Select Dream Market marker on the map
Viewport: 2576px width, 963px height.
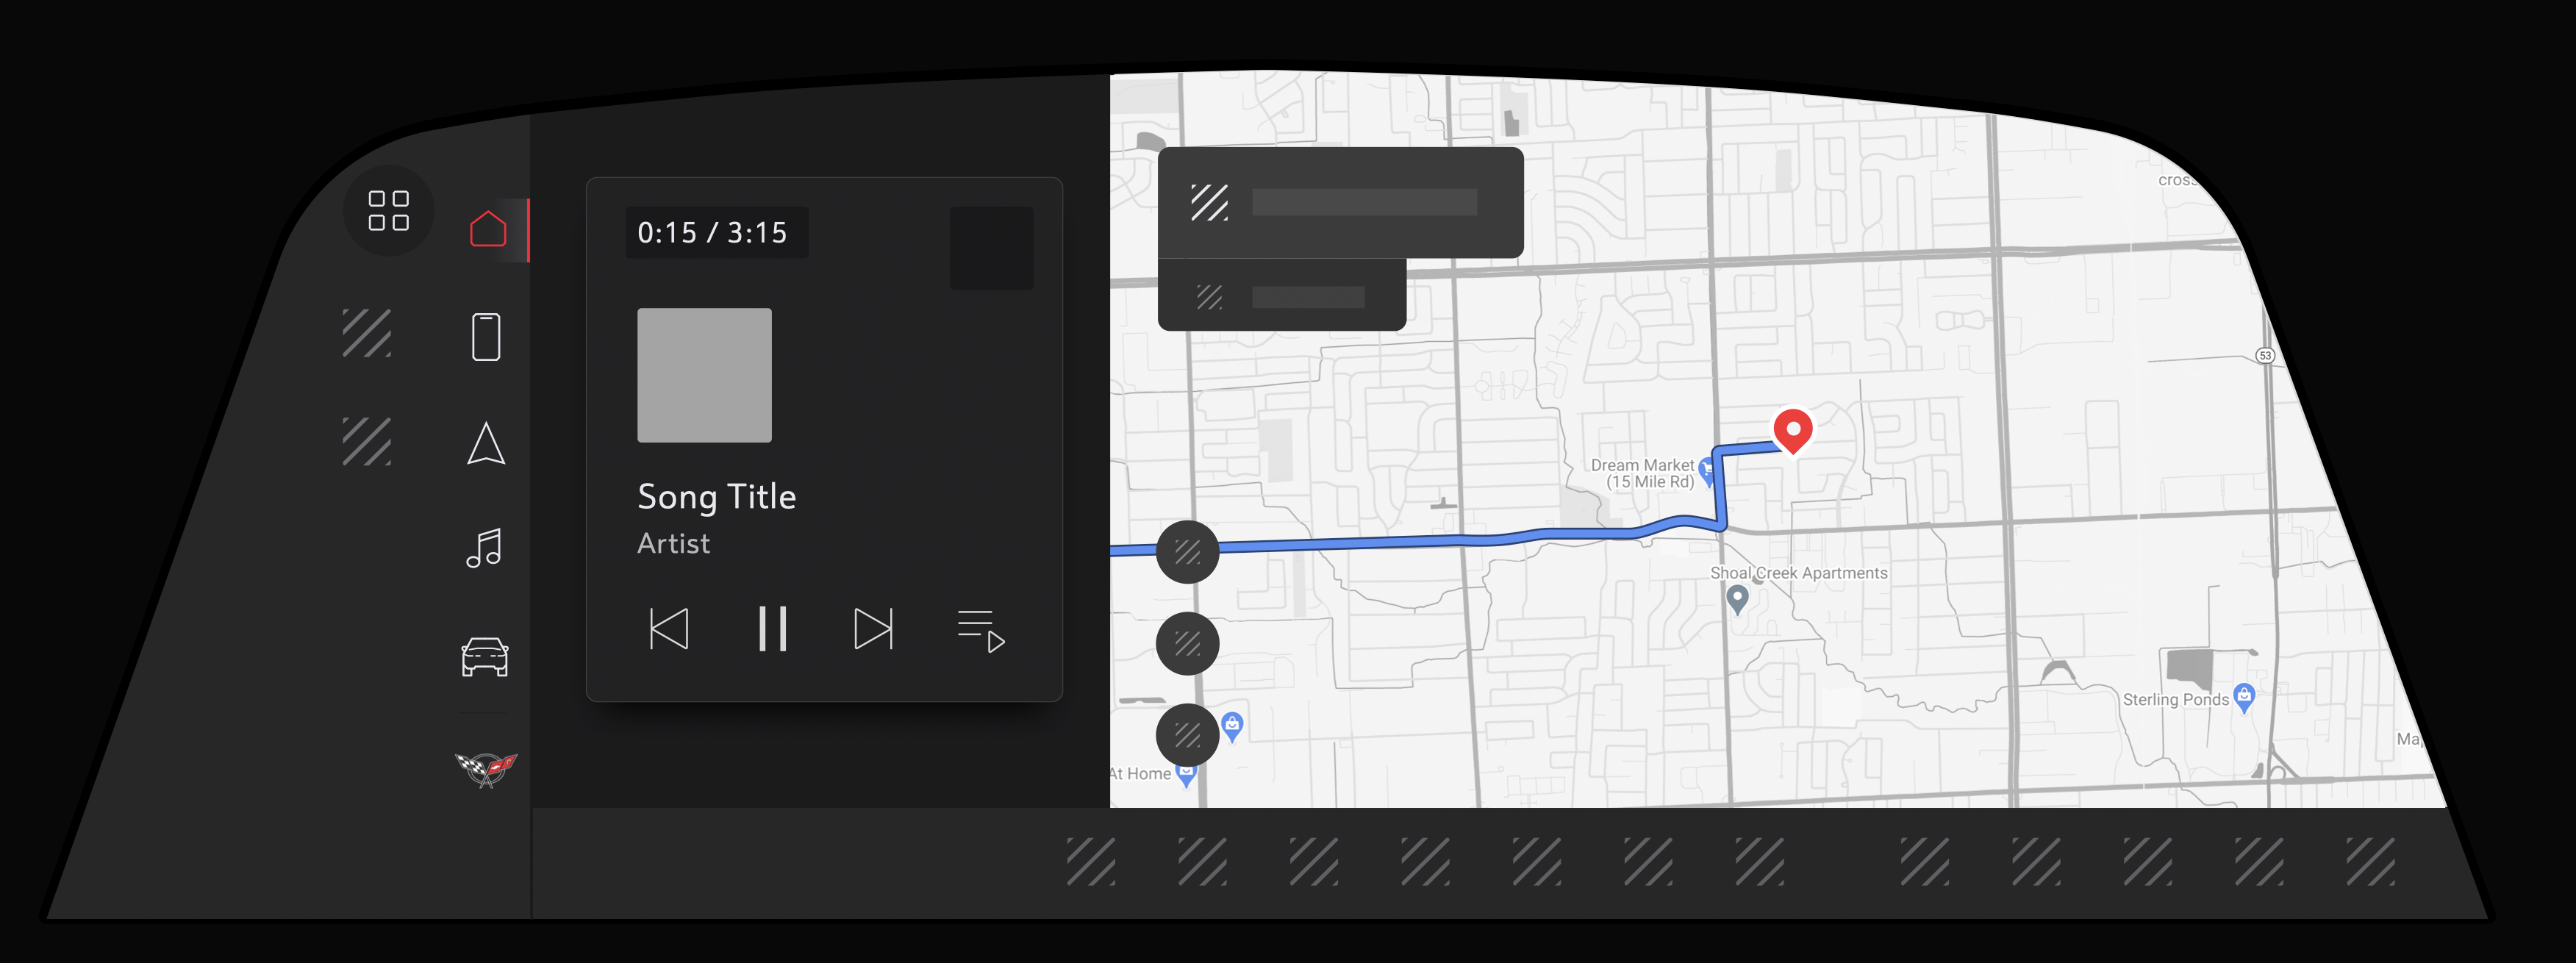point(1707,471)
